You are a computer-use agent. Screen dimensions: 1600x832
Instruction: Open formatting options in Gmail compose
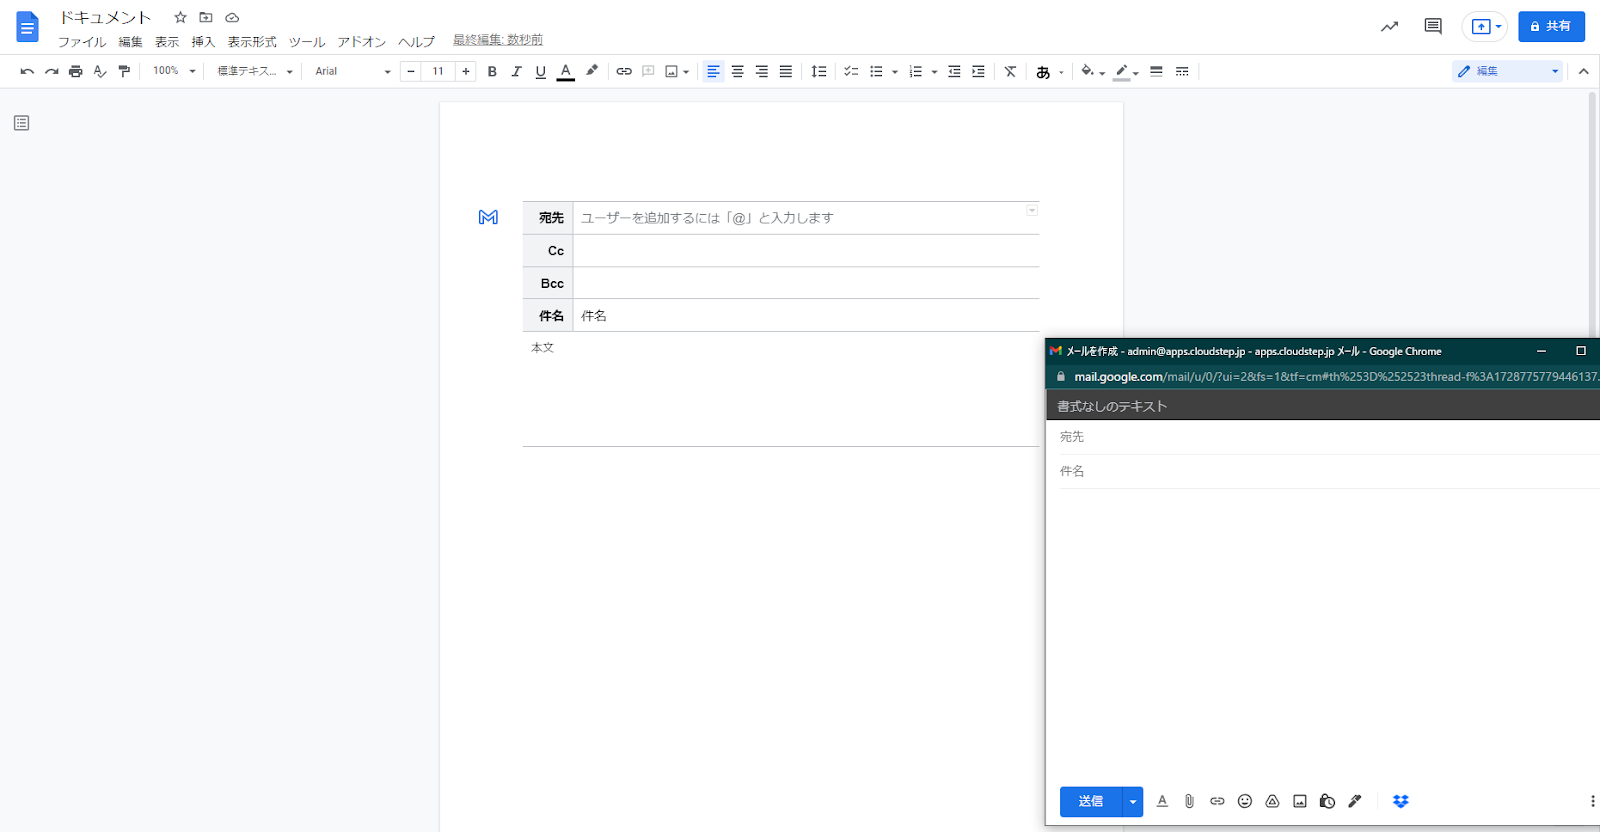(x=1162, y=801)
